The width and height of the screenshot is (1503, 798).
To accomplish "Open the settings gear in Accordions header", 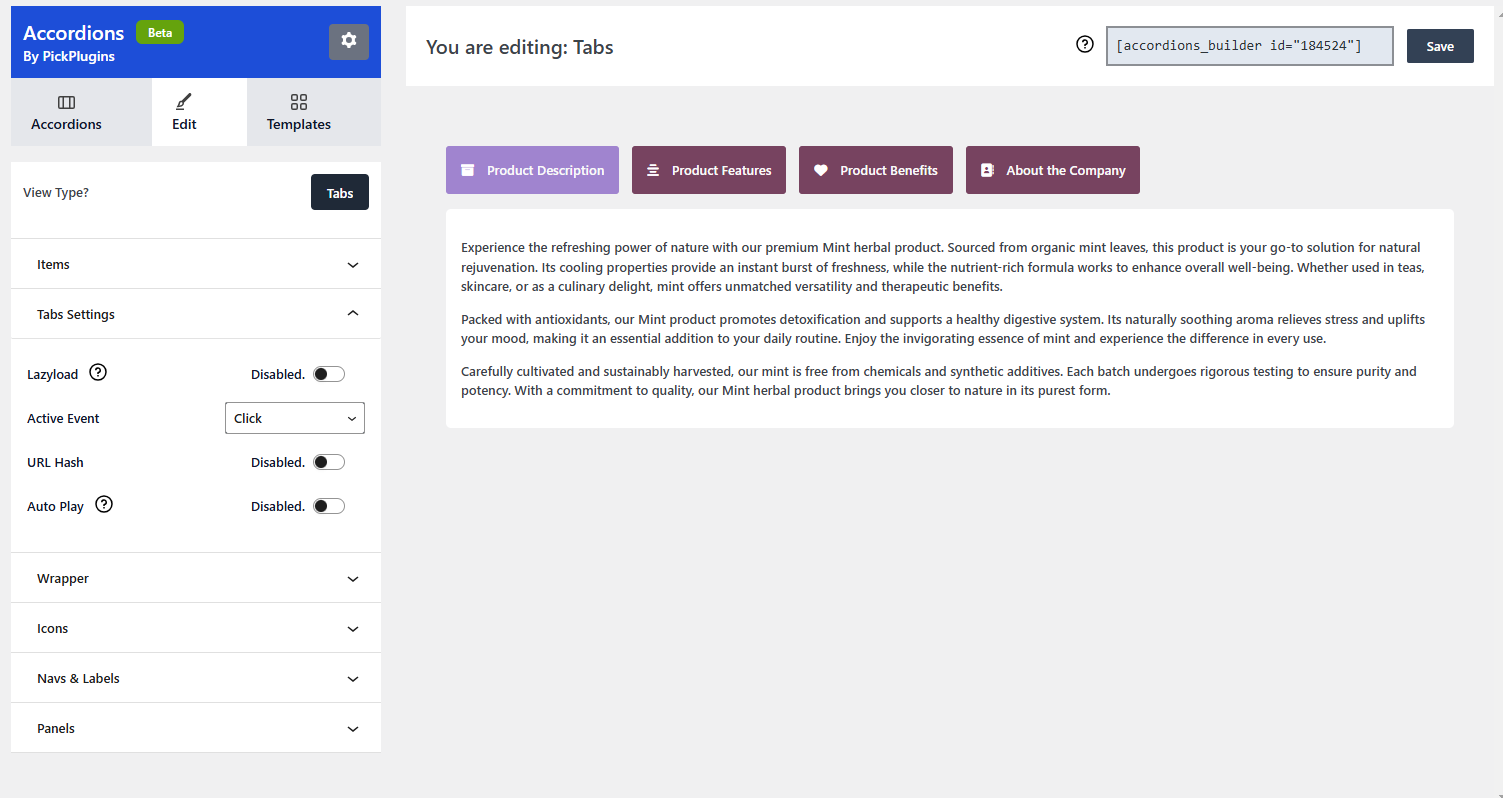I will pos(348,41).
